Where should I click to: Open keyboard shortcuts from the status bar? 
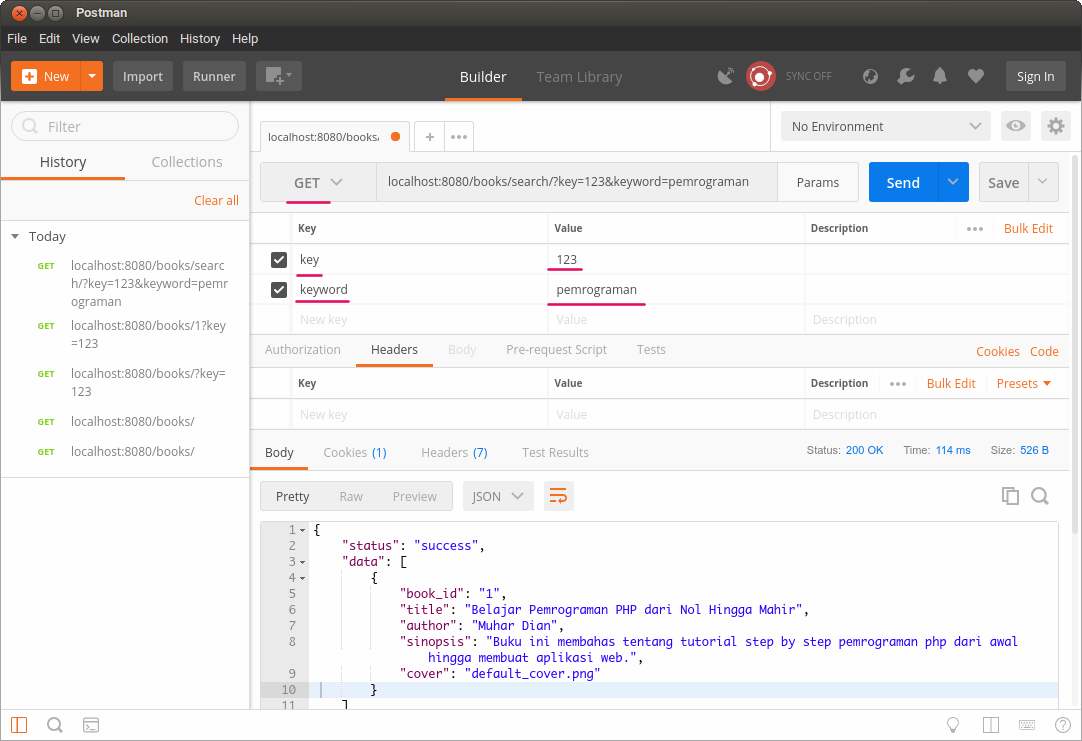pyautogui.click(x=1026, y=724)
